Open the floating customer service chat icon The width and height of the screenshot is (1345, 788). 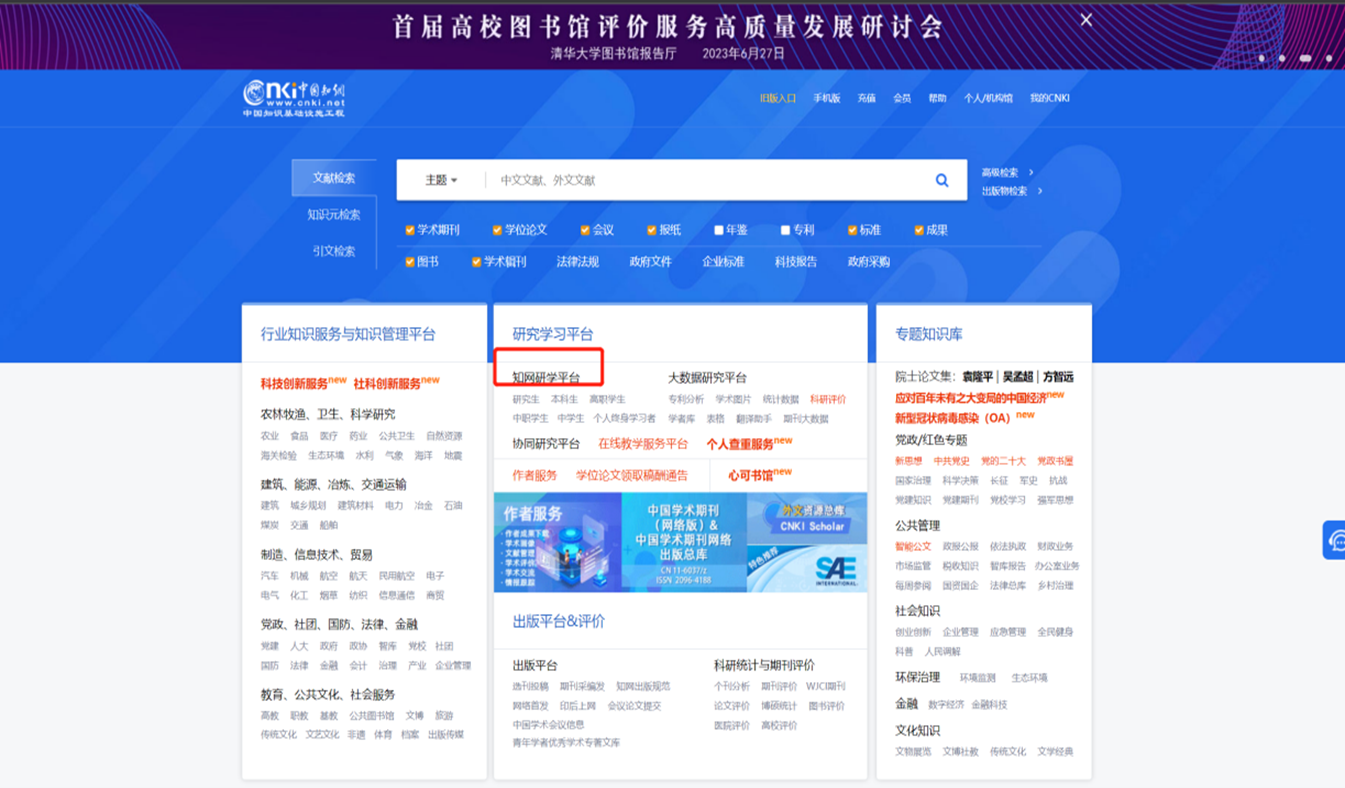[1335, 541]
